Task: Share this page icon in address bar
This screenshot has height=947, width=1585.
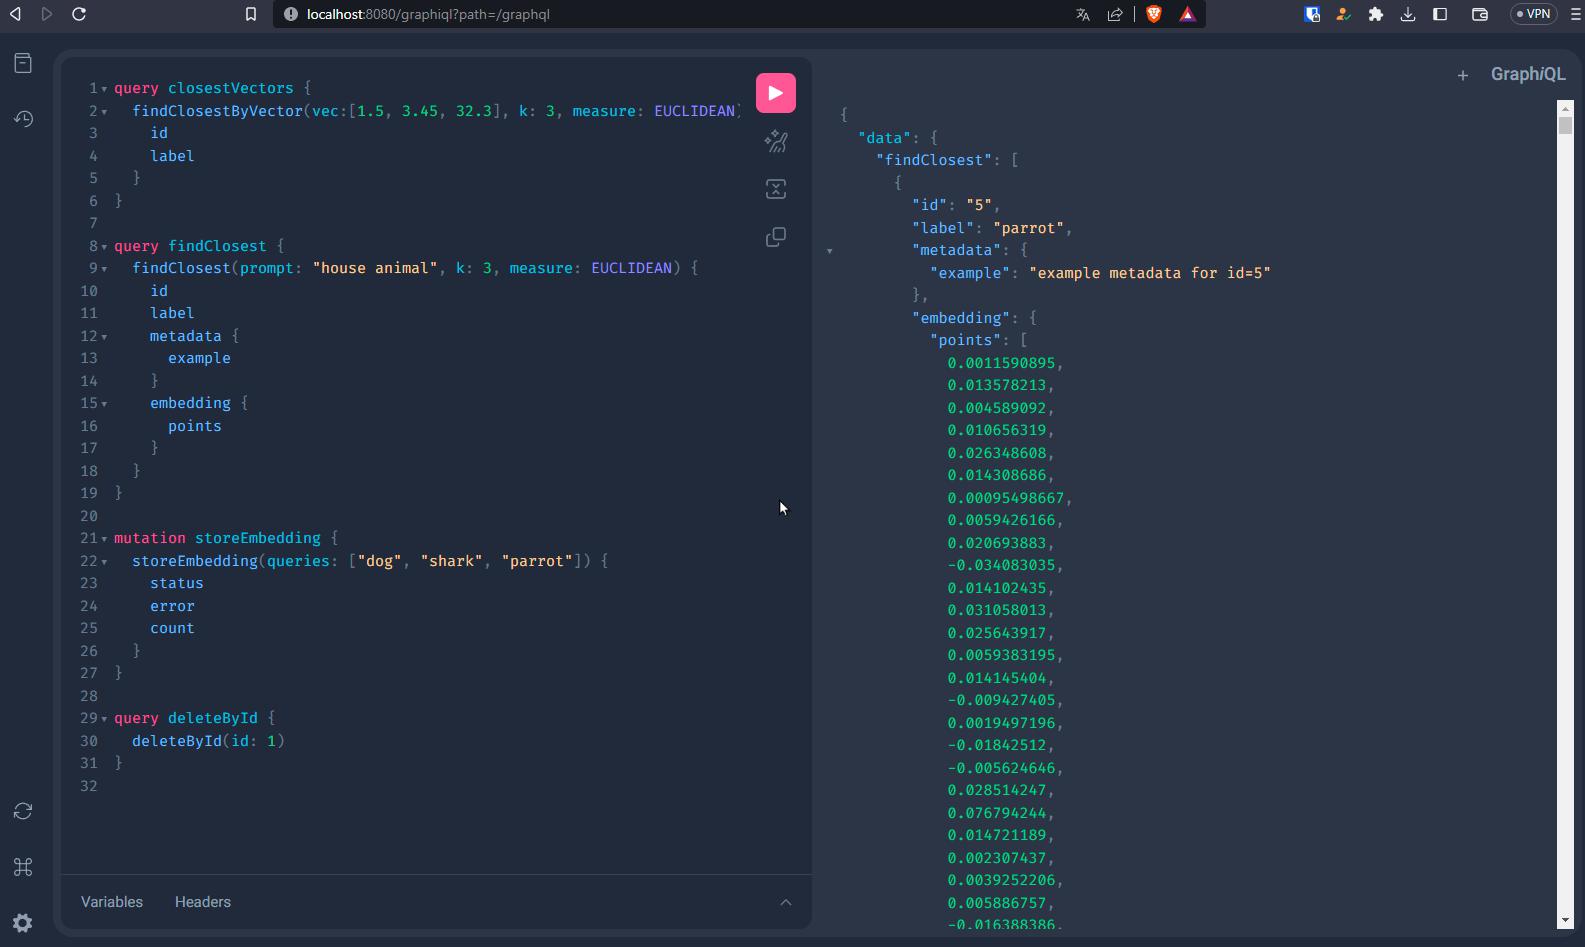Action: [x=1115, y=14]
